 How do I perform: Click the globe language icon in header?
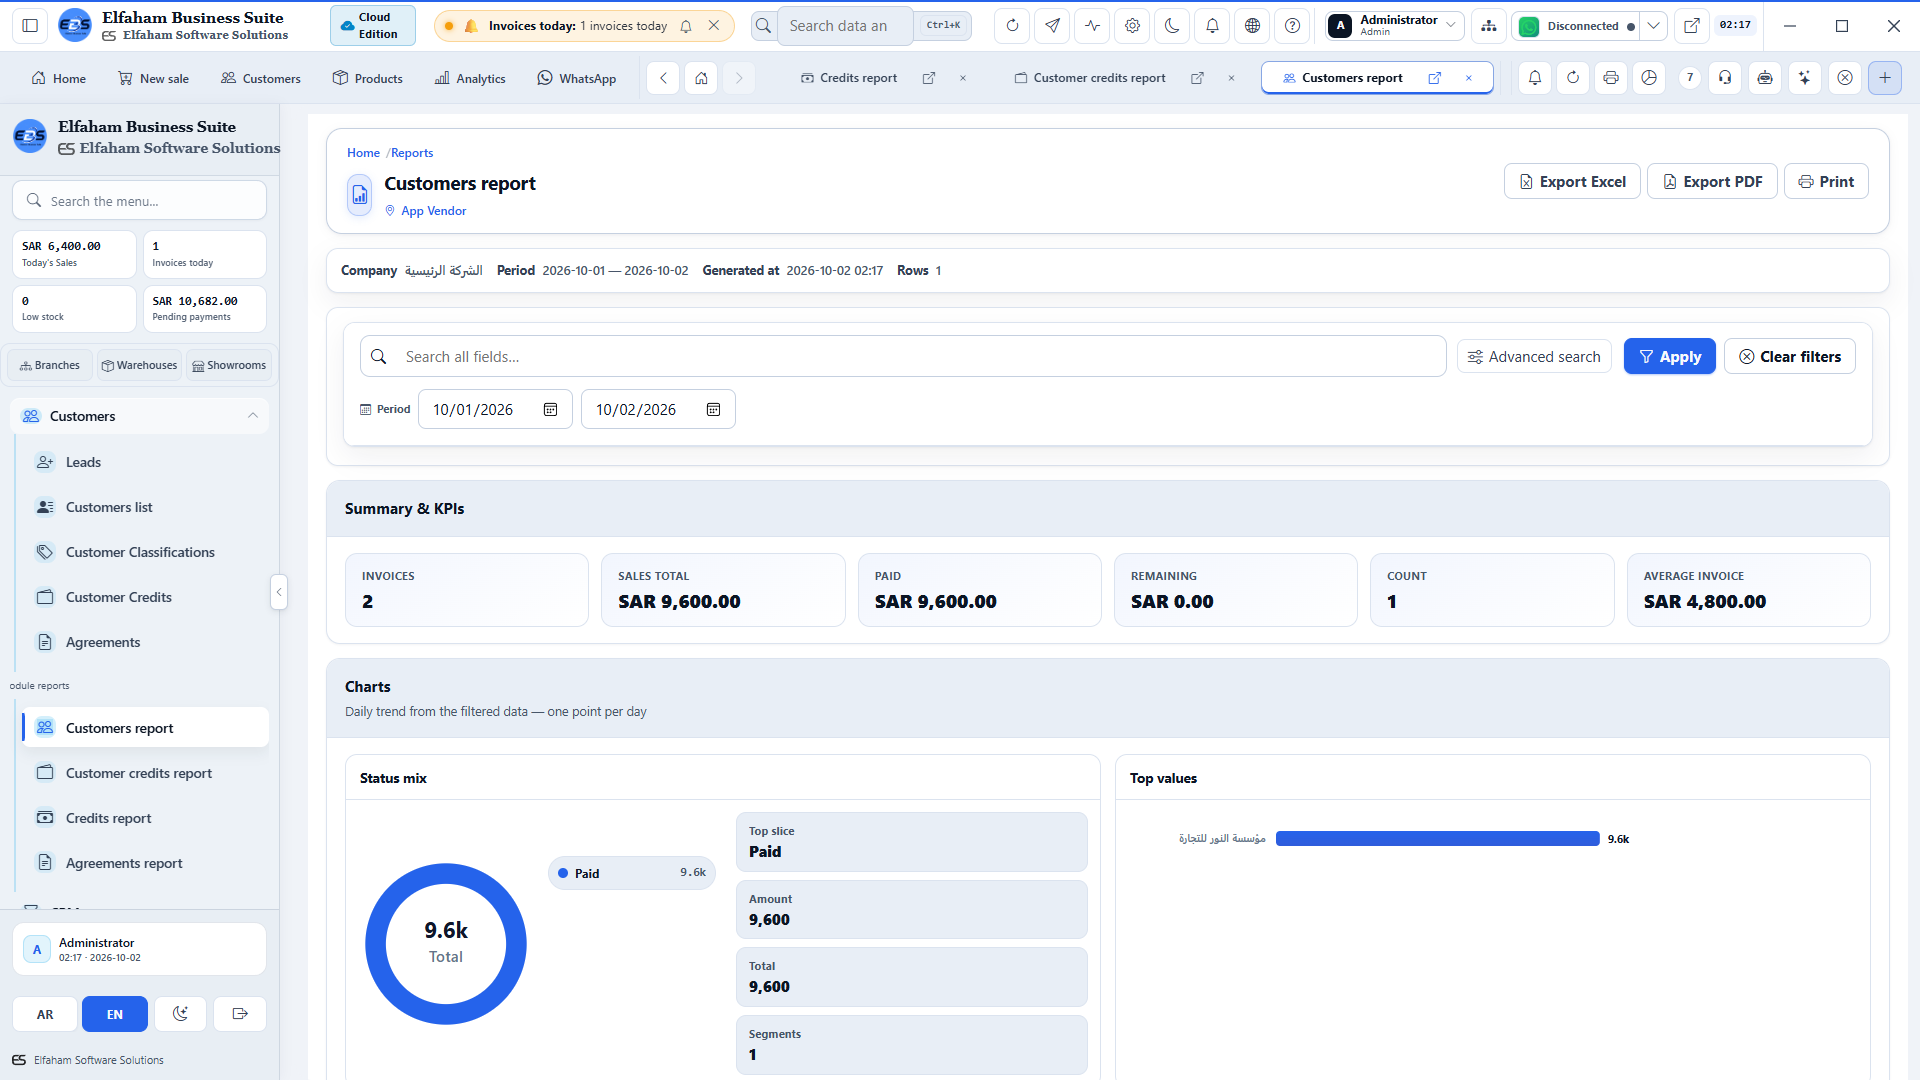1252,26
